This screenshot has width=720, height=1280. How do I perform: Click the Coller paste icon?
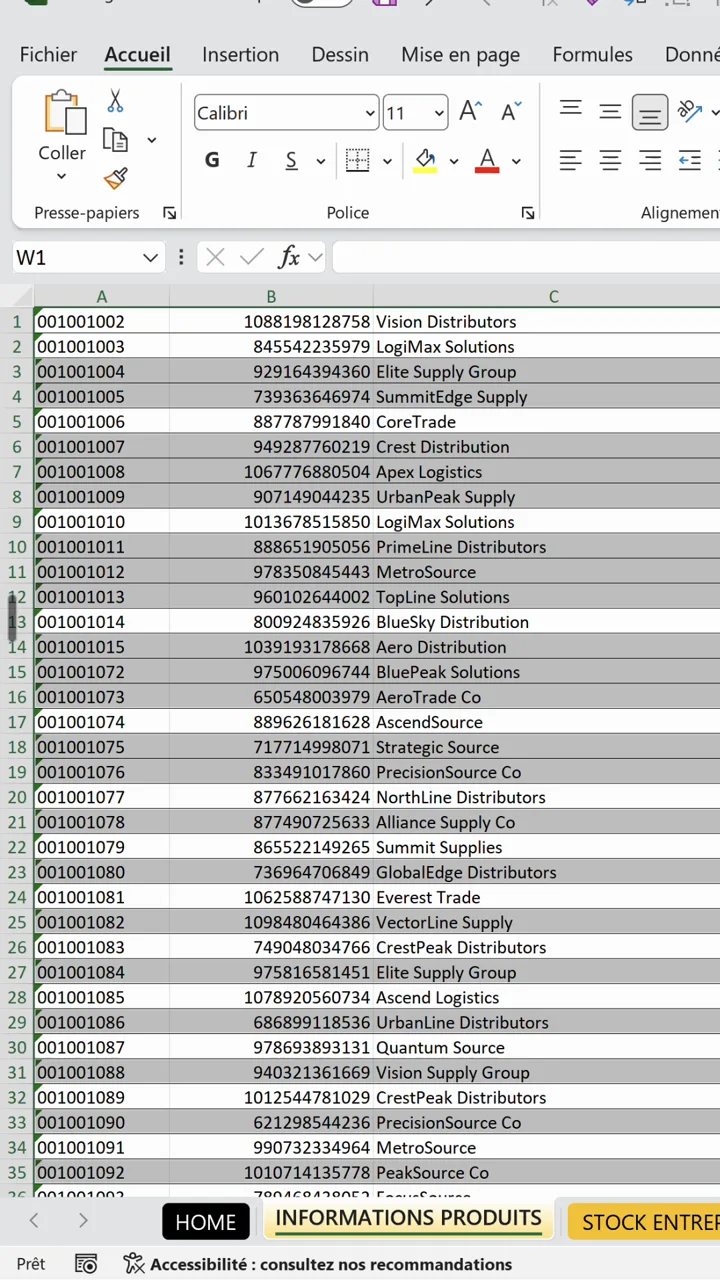pos(65,112)
